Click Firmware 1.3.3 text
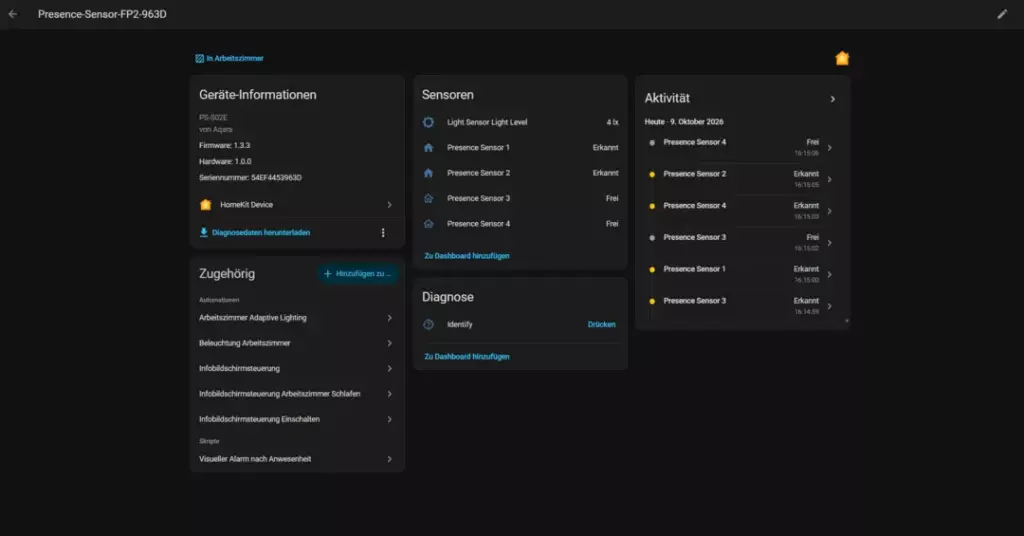This screenshot has height=536, width=1024. pyautogui.click(x=225, y=146)
